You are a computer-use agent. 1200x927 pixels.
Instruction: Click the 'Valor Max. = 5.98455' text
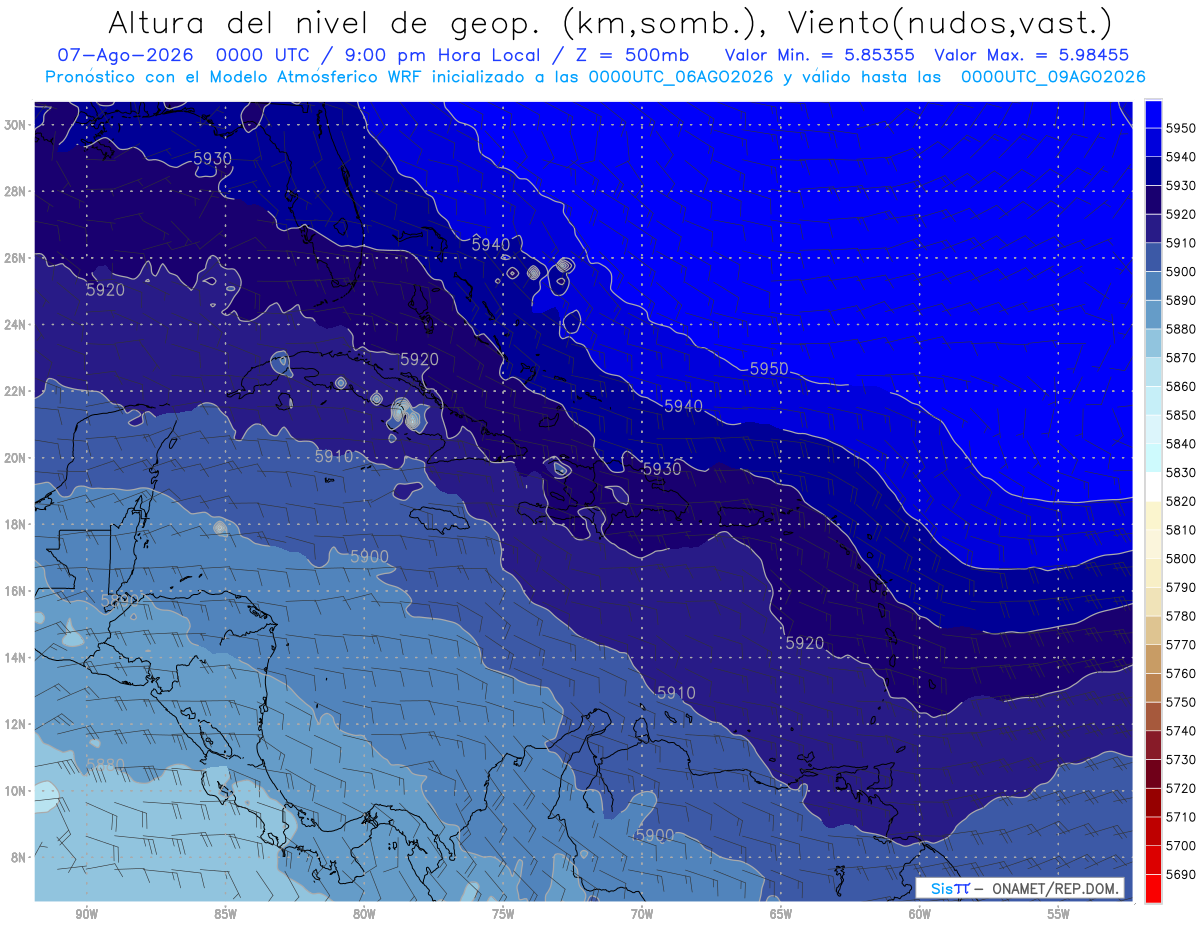[1030, 55]
